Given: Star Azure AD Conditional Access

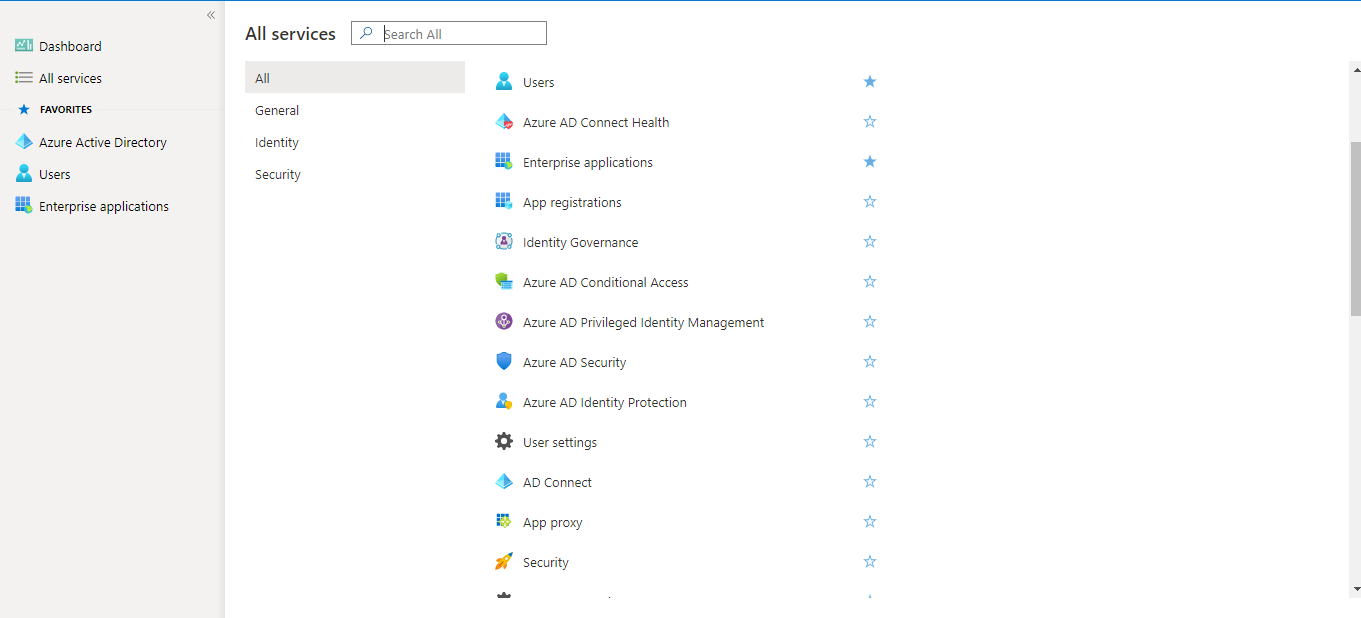Looking at the screenshot, I should click(870, 282).
